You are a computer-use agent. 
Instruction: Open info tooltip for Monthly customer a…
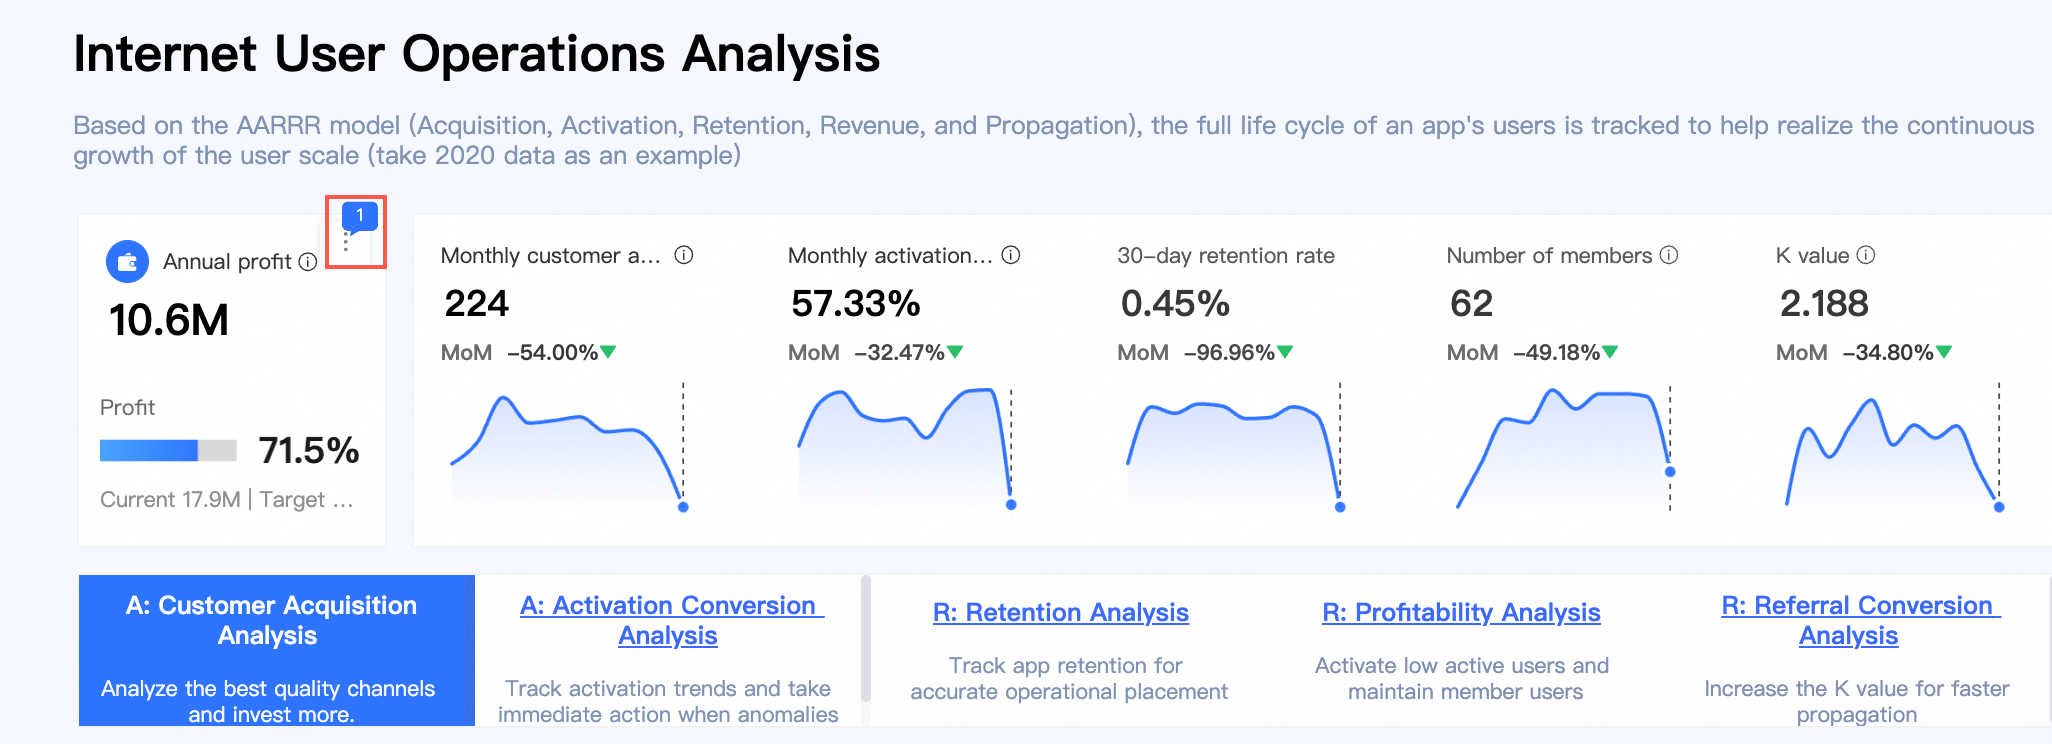[x=684, y=255]
